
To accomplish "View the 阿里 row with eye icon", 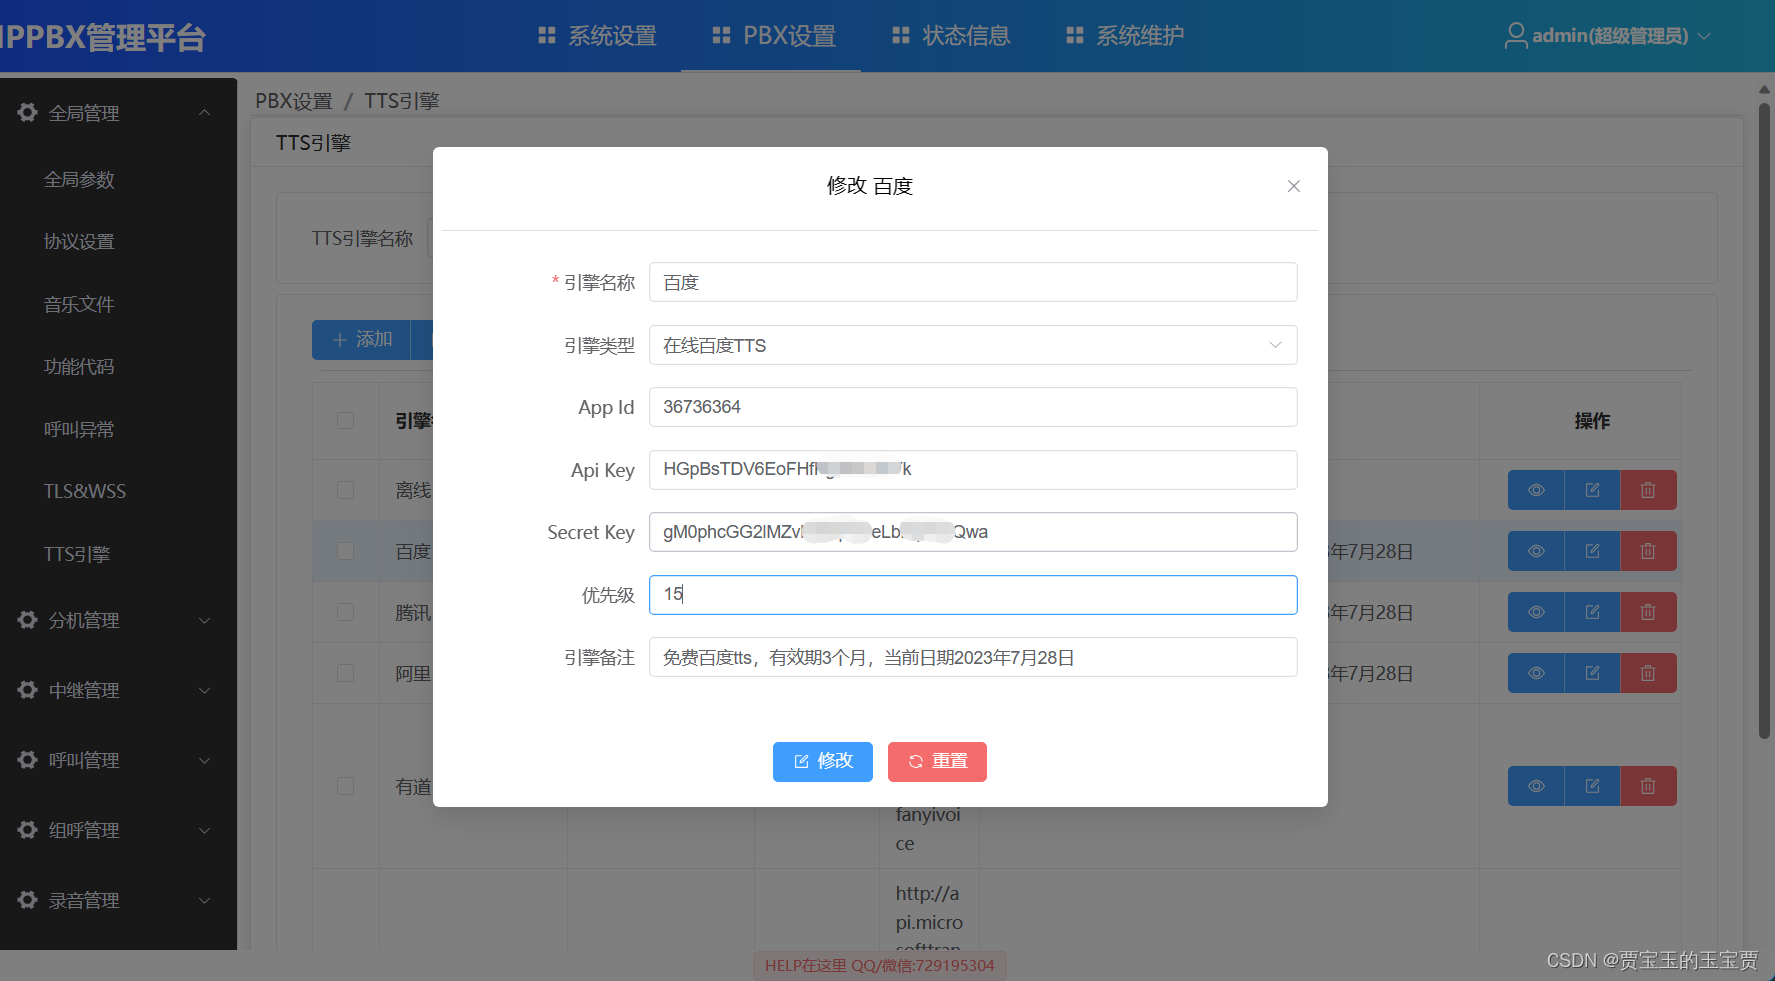I will (x=1536, y=673).
